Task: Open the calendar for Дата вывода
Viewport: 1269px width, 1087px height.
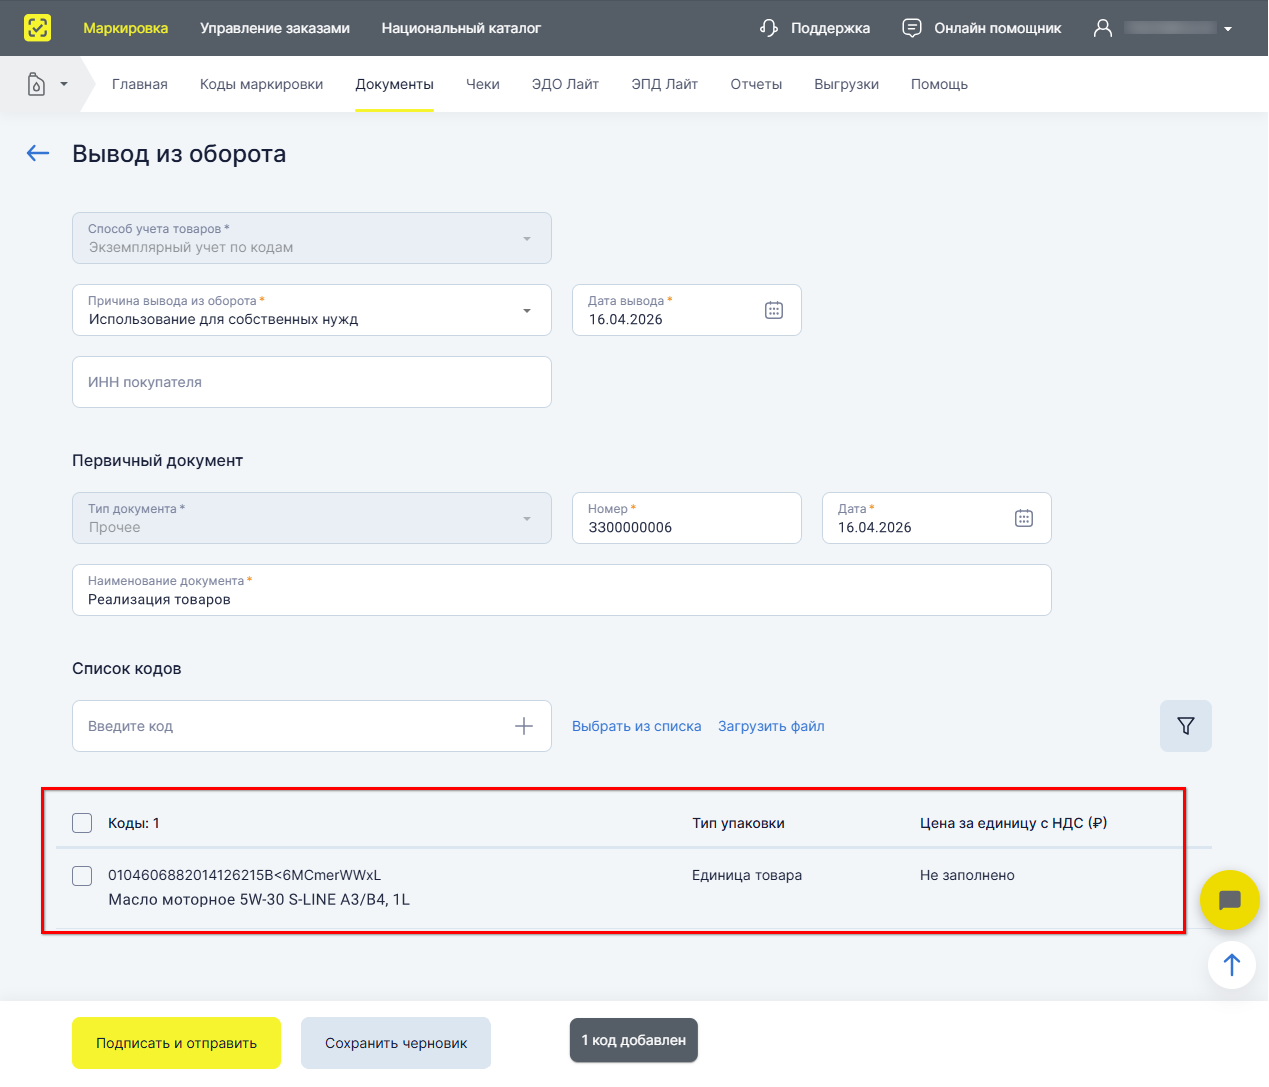Action: click(773, 310)
